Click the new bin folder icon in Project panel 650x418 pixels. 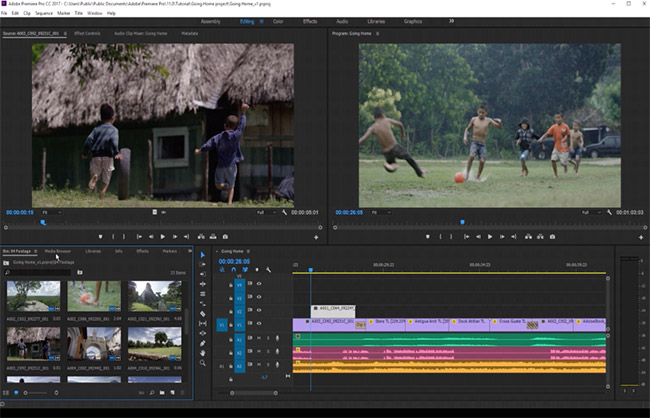(161, 393)
